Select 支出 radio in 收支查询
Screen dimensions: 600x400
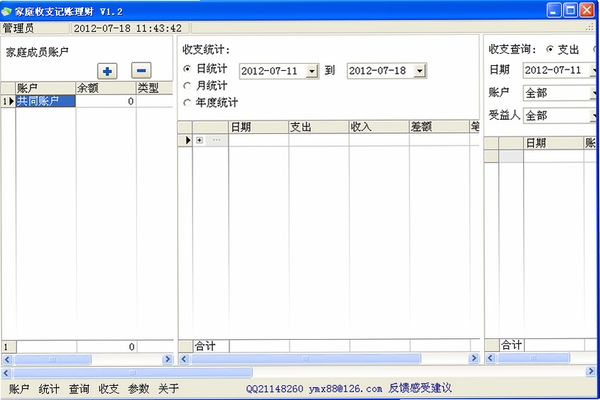pos(562,49)
